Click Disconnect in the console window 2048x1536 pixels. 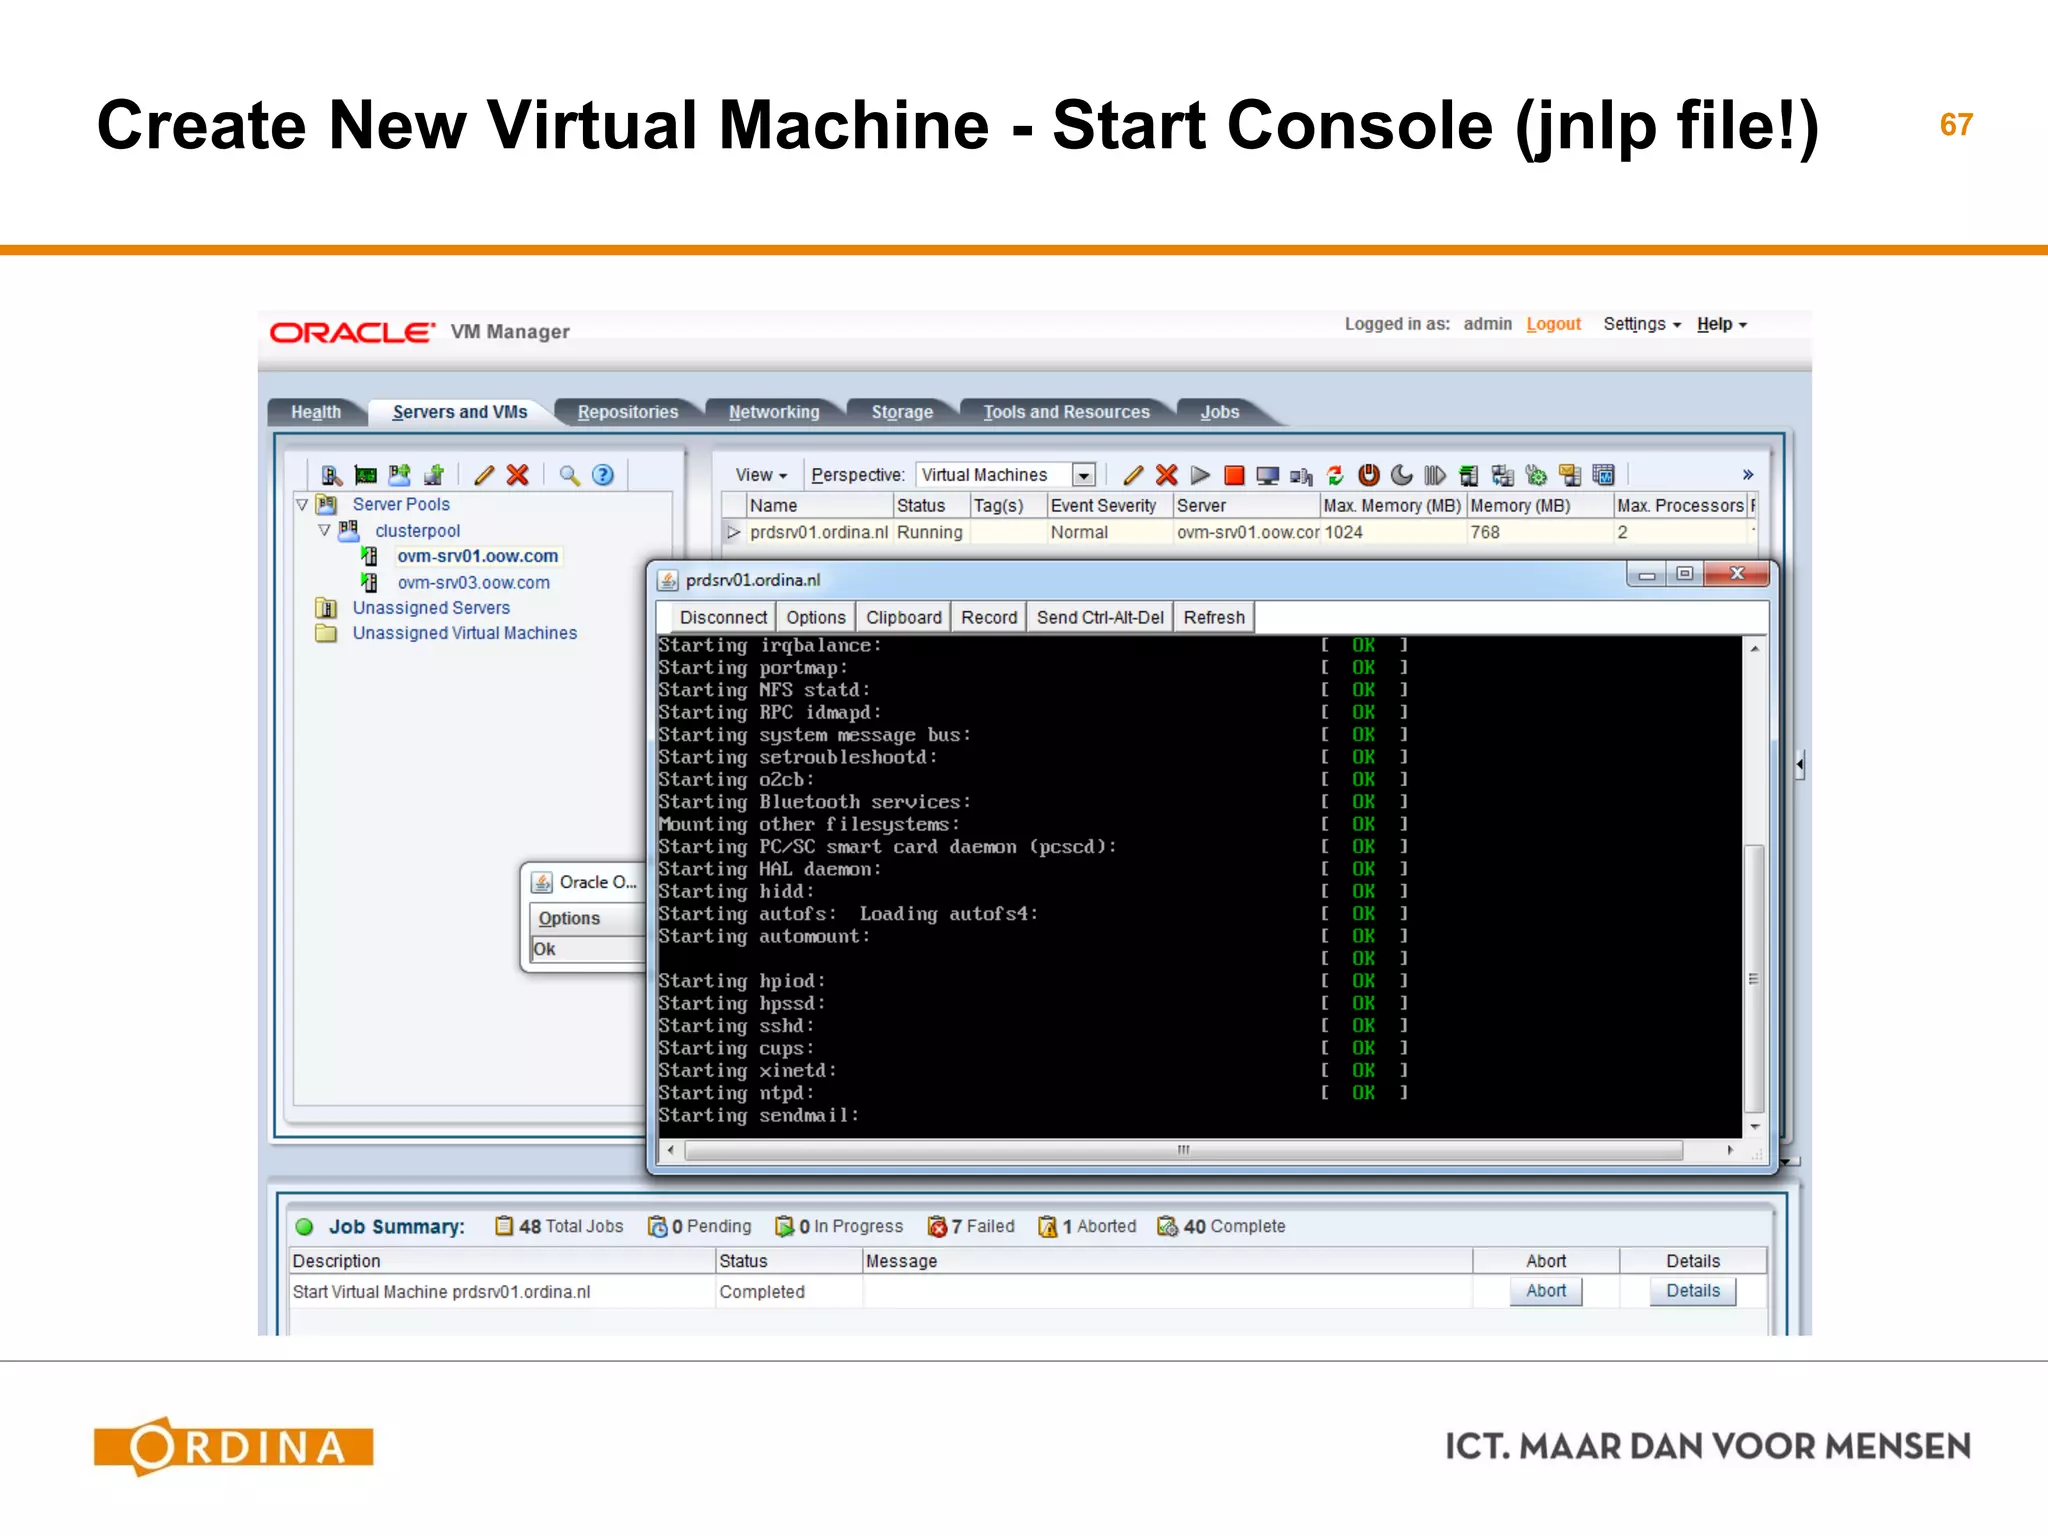(x=723, y=617)
